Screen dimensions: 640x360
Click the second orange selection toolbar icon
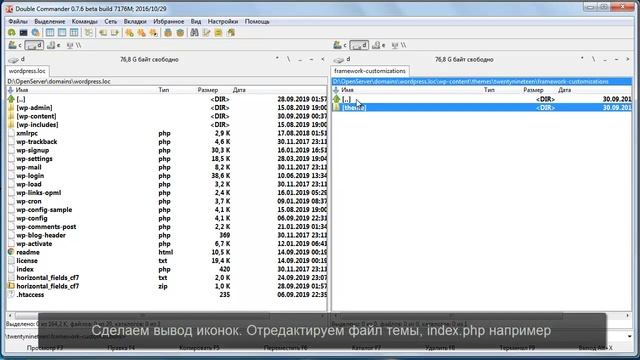[x=141, y=33]
